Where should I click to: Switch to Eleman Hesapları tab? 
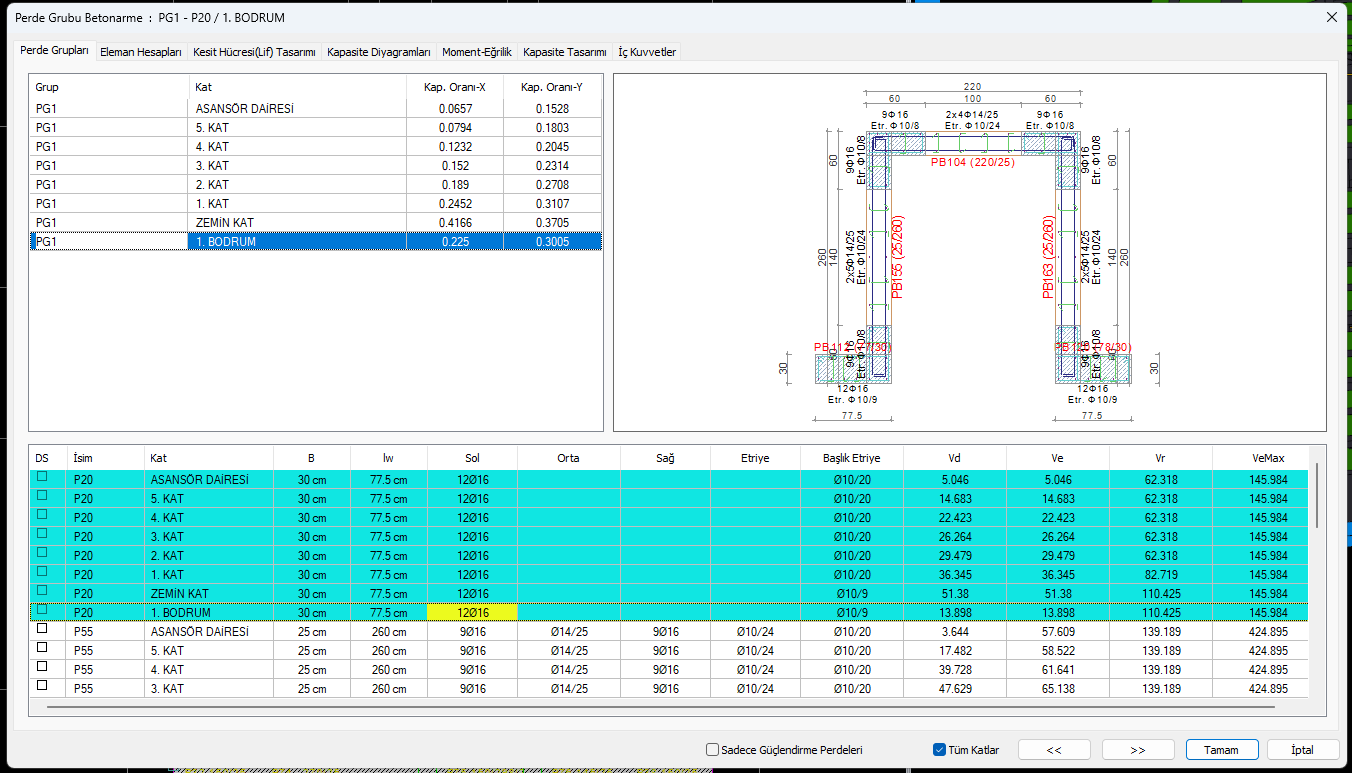[x=141, y=52]
